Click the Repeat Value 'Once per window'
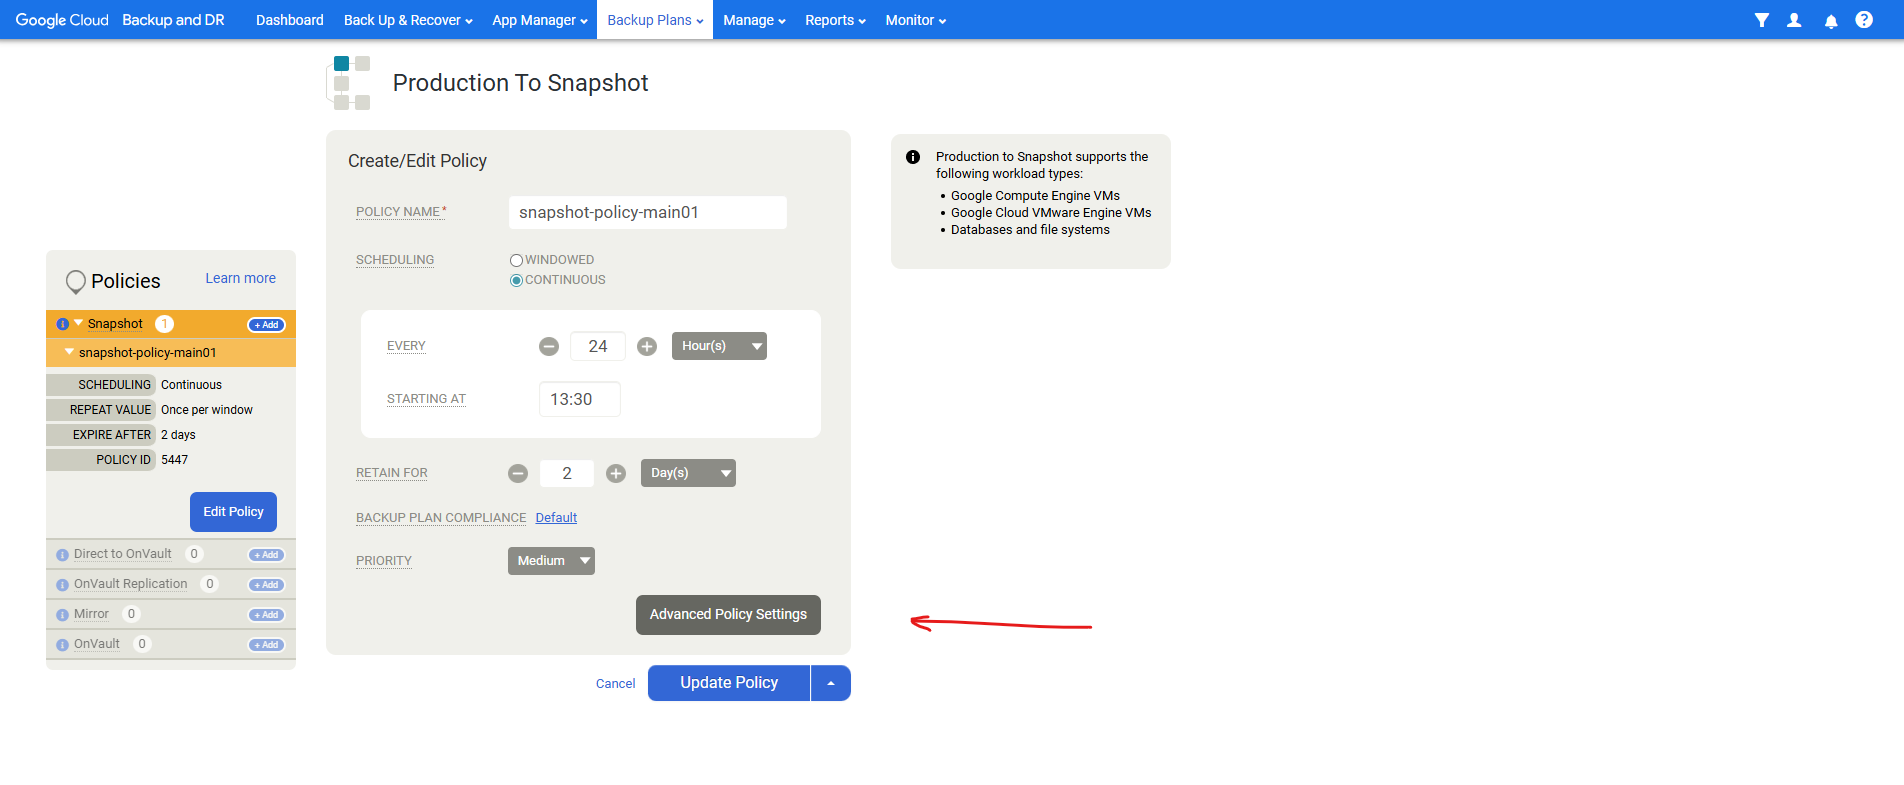This screenshot has width=1904, height=785. click(x=207, y=410)
